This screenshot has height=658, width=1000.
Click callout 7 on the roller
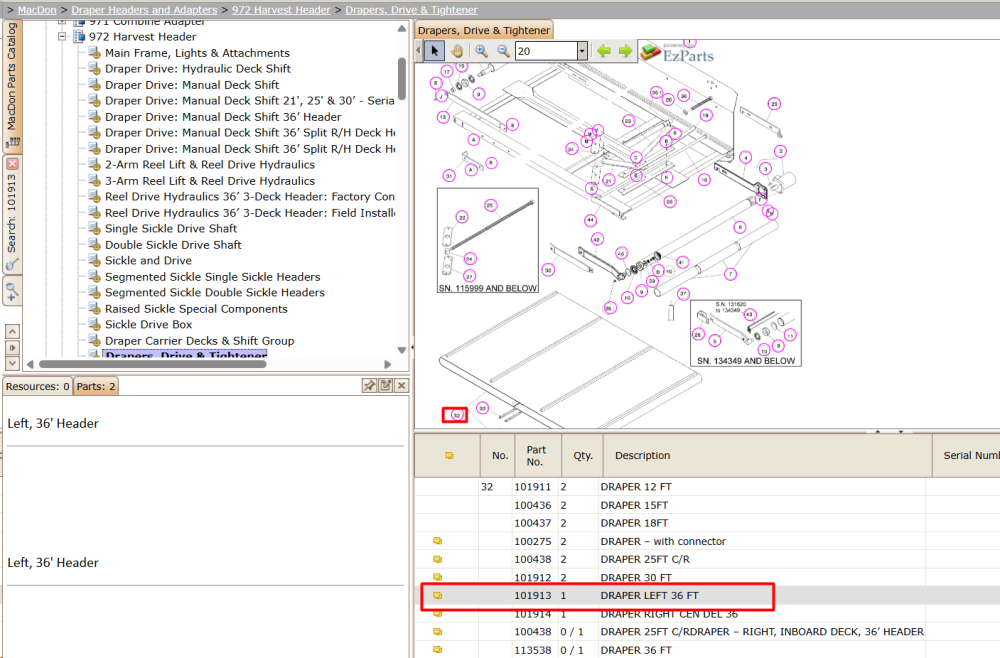coord(730,274)
